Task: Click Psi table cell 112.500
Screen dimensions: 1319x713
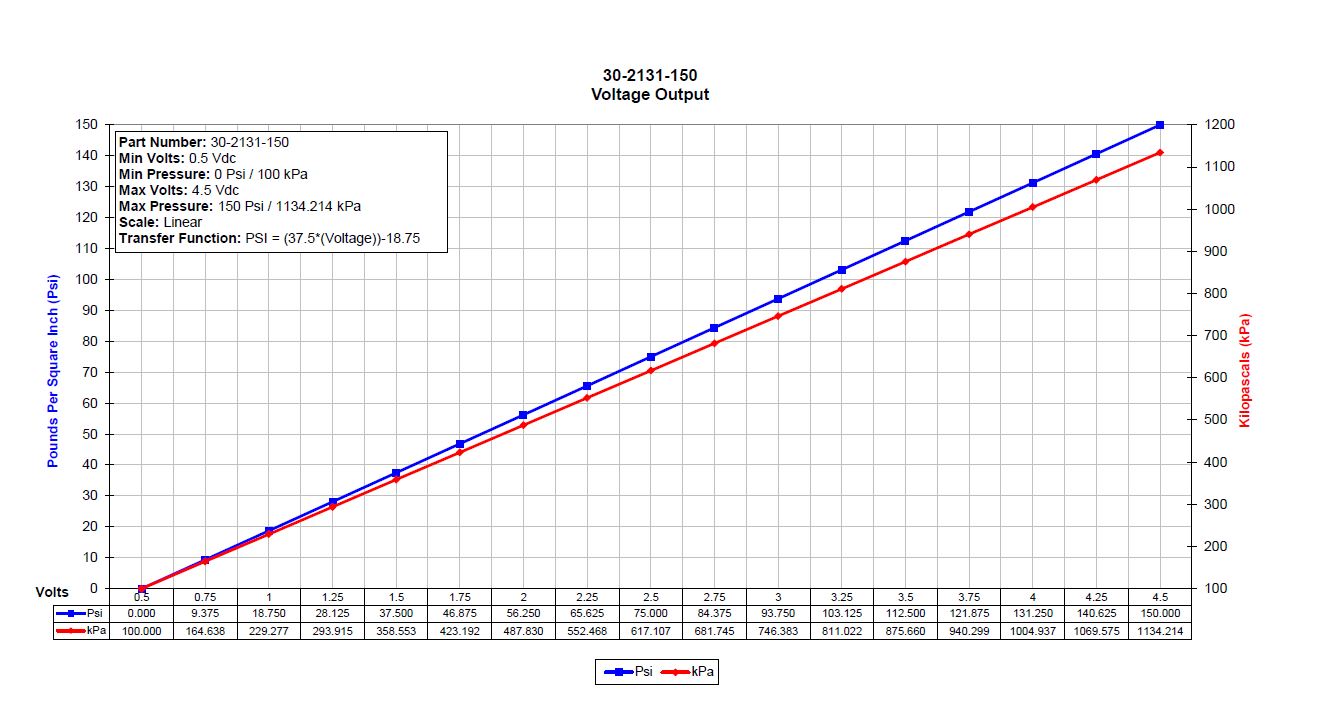Action: [x=905, y=613]
